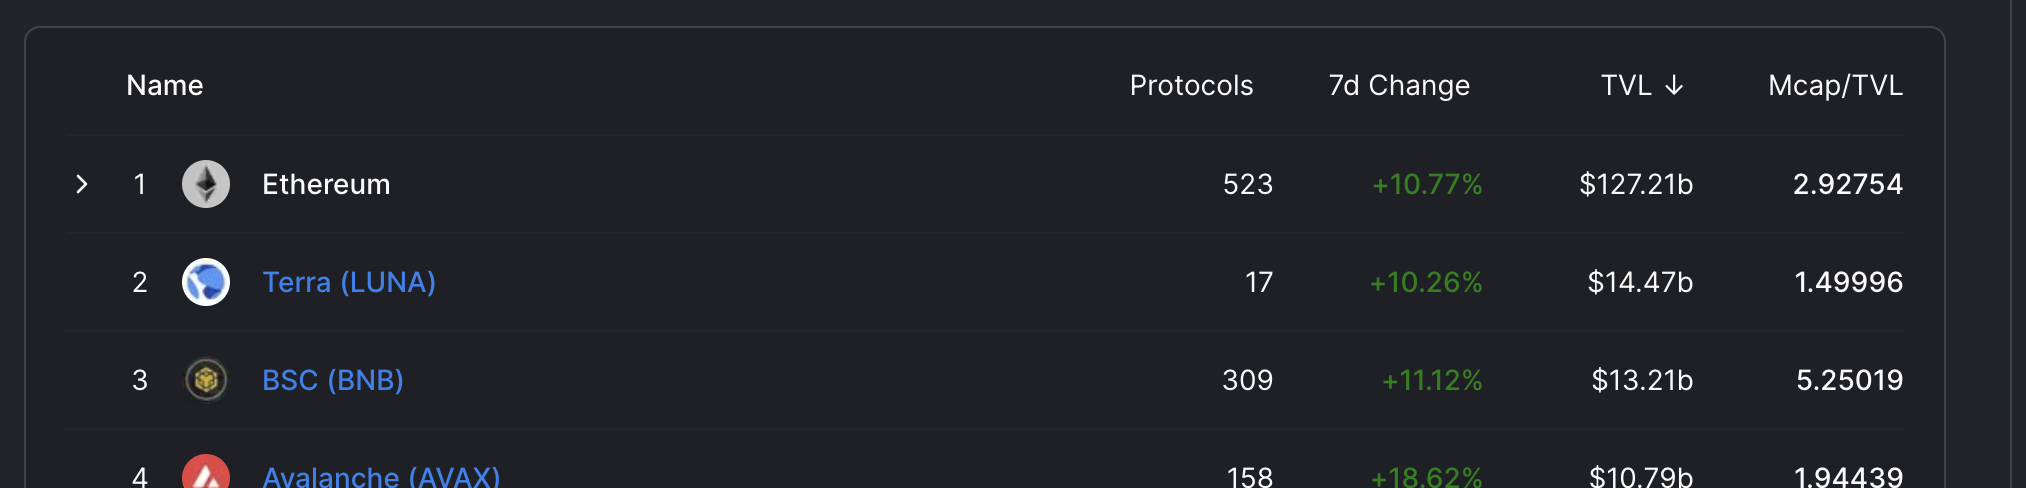
Task: Click Terra's $14.47b TVL value
Action: 1640,282
